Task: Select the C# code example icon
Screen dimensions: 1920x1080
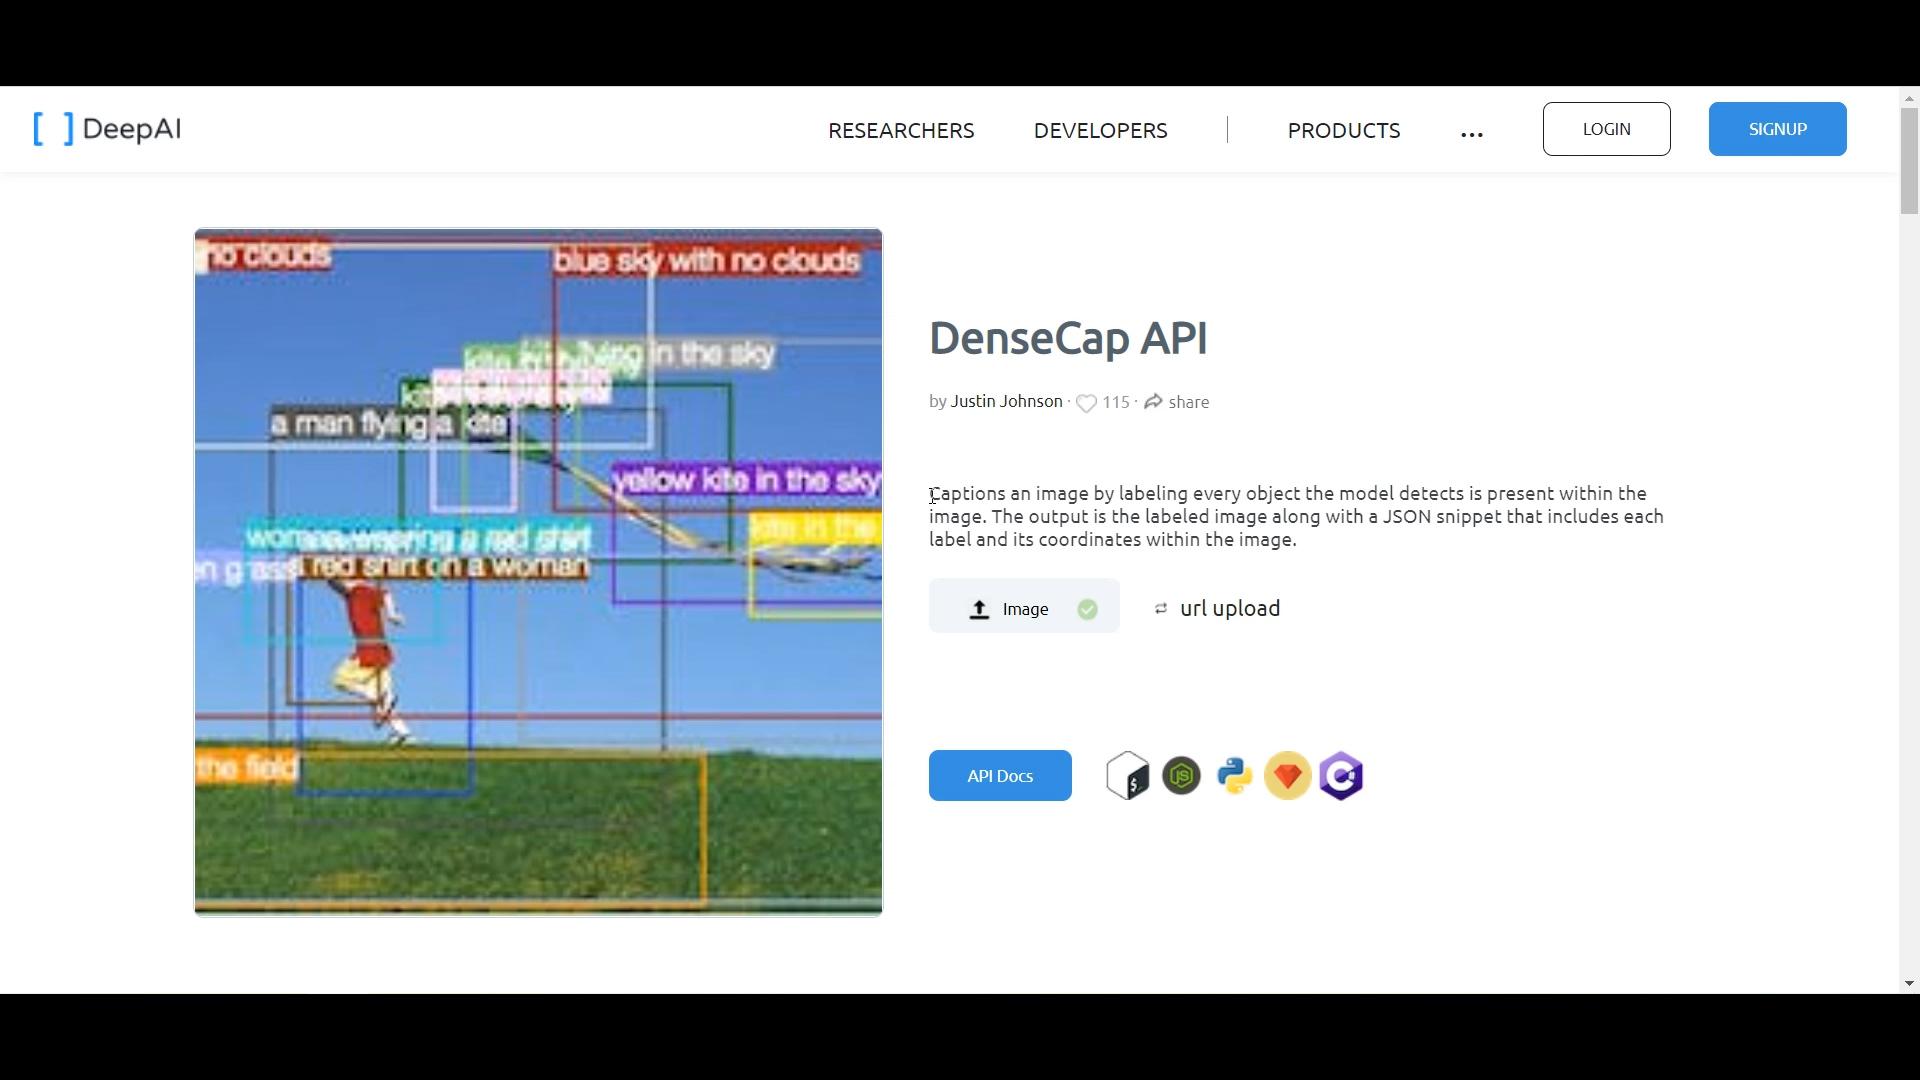Action: pos(1341,776)
